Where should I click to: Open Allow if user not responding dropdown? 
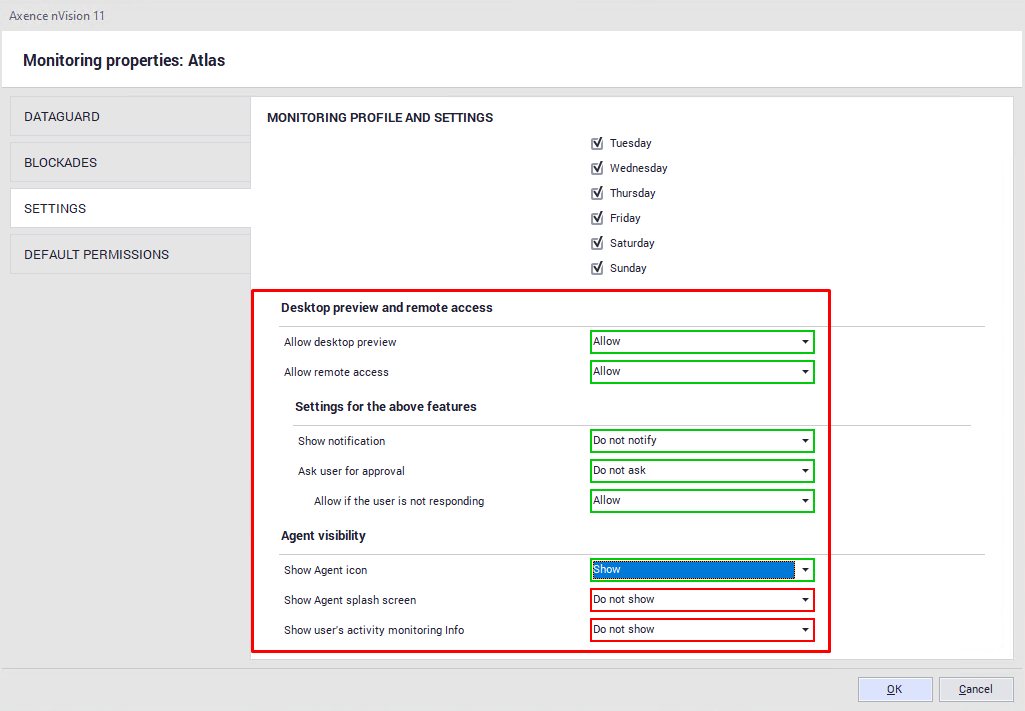(702, 501)
